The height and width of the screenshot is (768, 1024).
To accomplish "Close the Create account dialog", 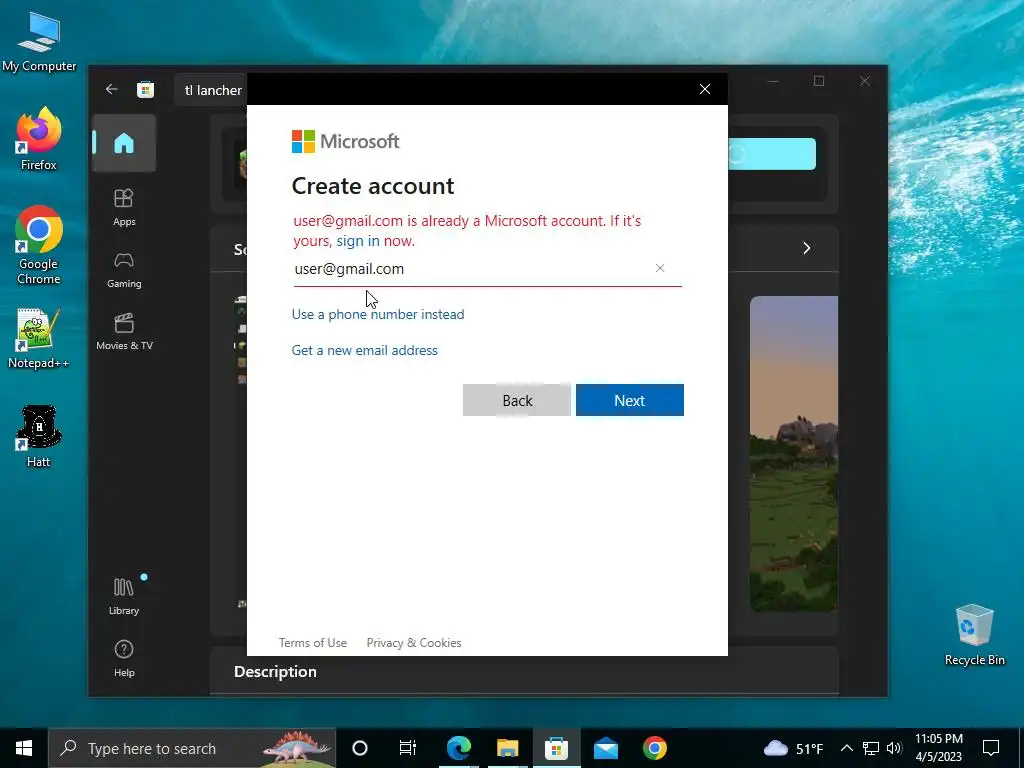I will tap(705, 89).
